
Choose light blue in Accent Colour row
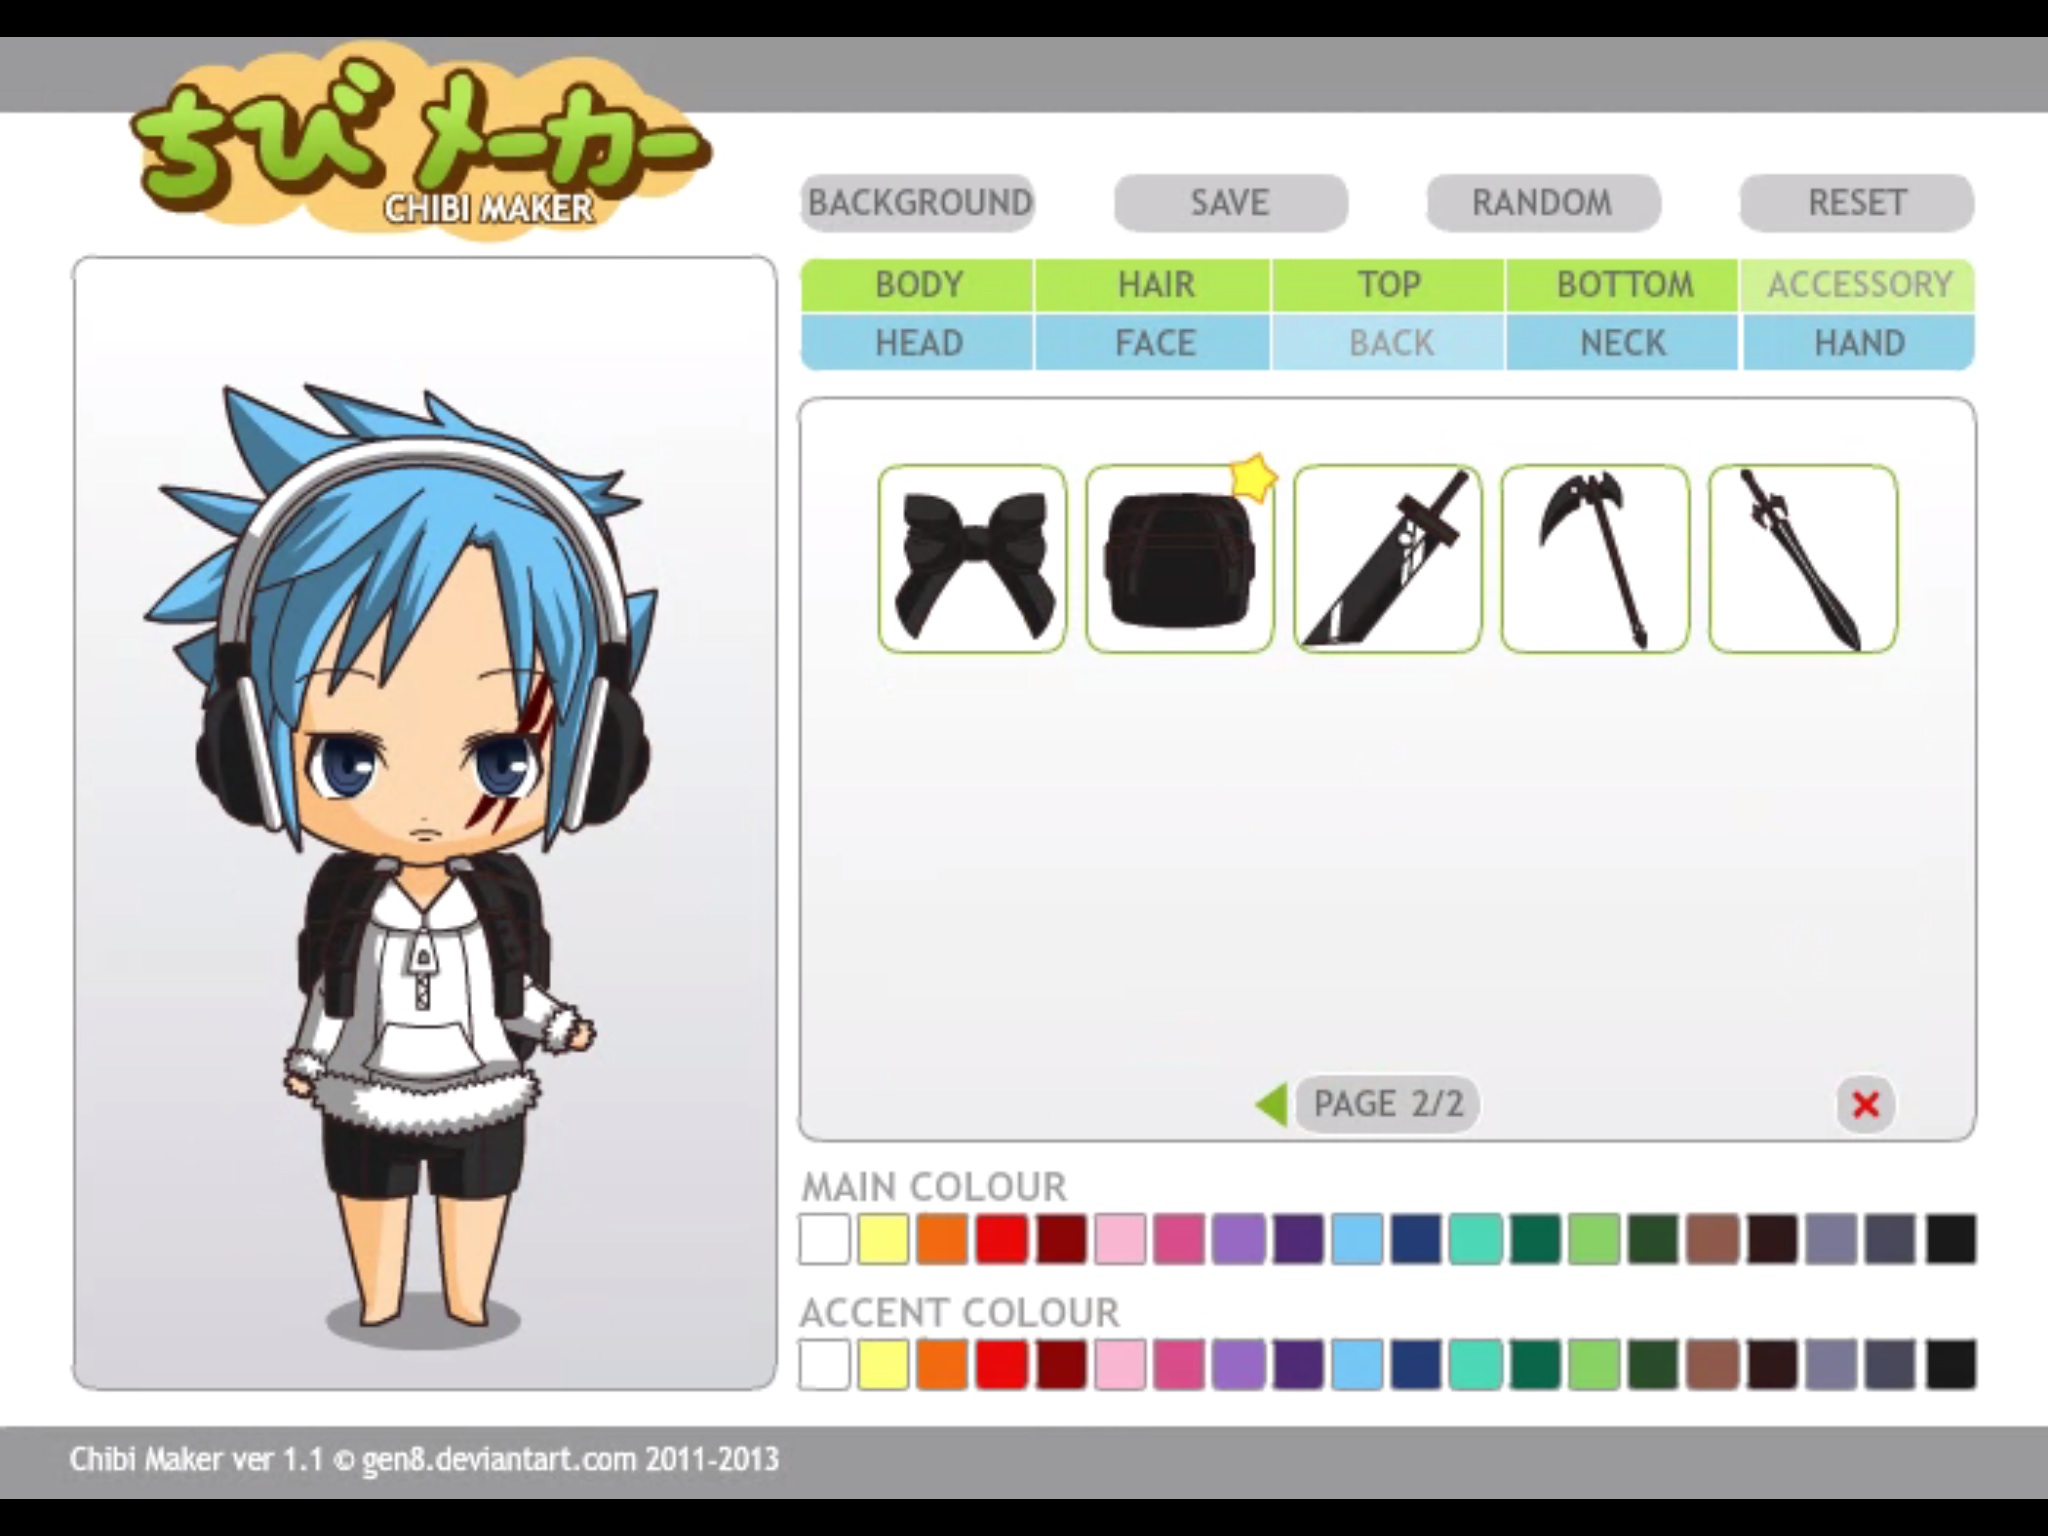1357,1365
